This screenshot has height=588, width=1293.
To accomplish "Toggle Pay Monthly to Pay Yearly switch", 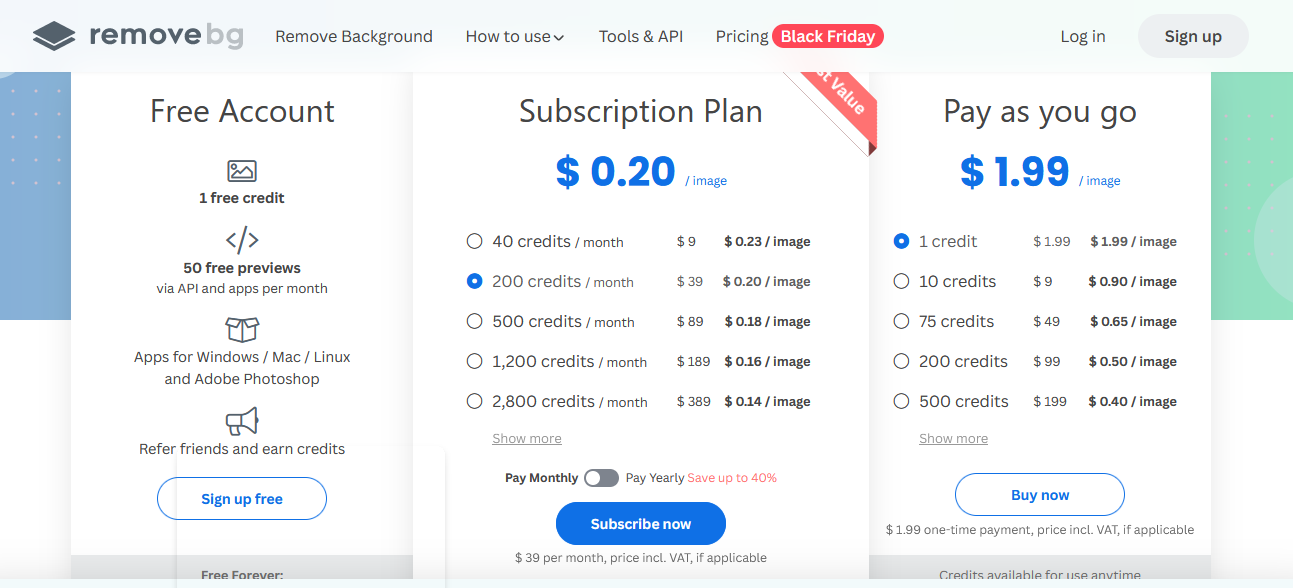I will pos(602,478).
